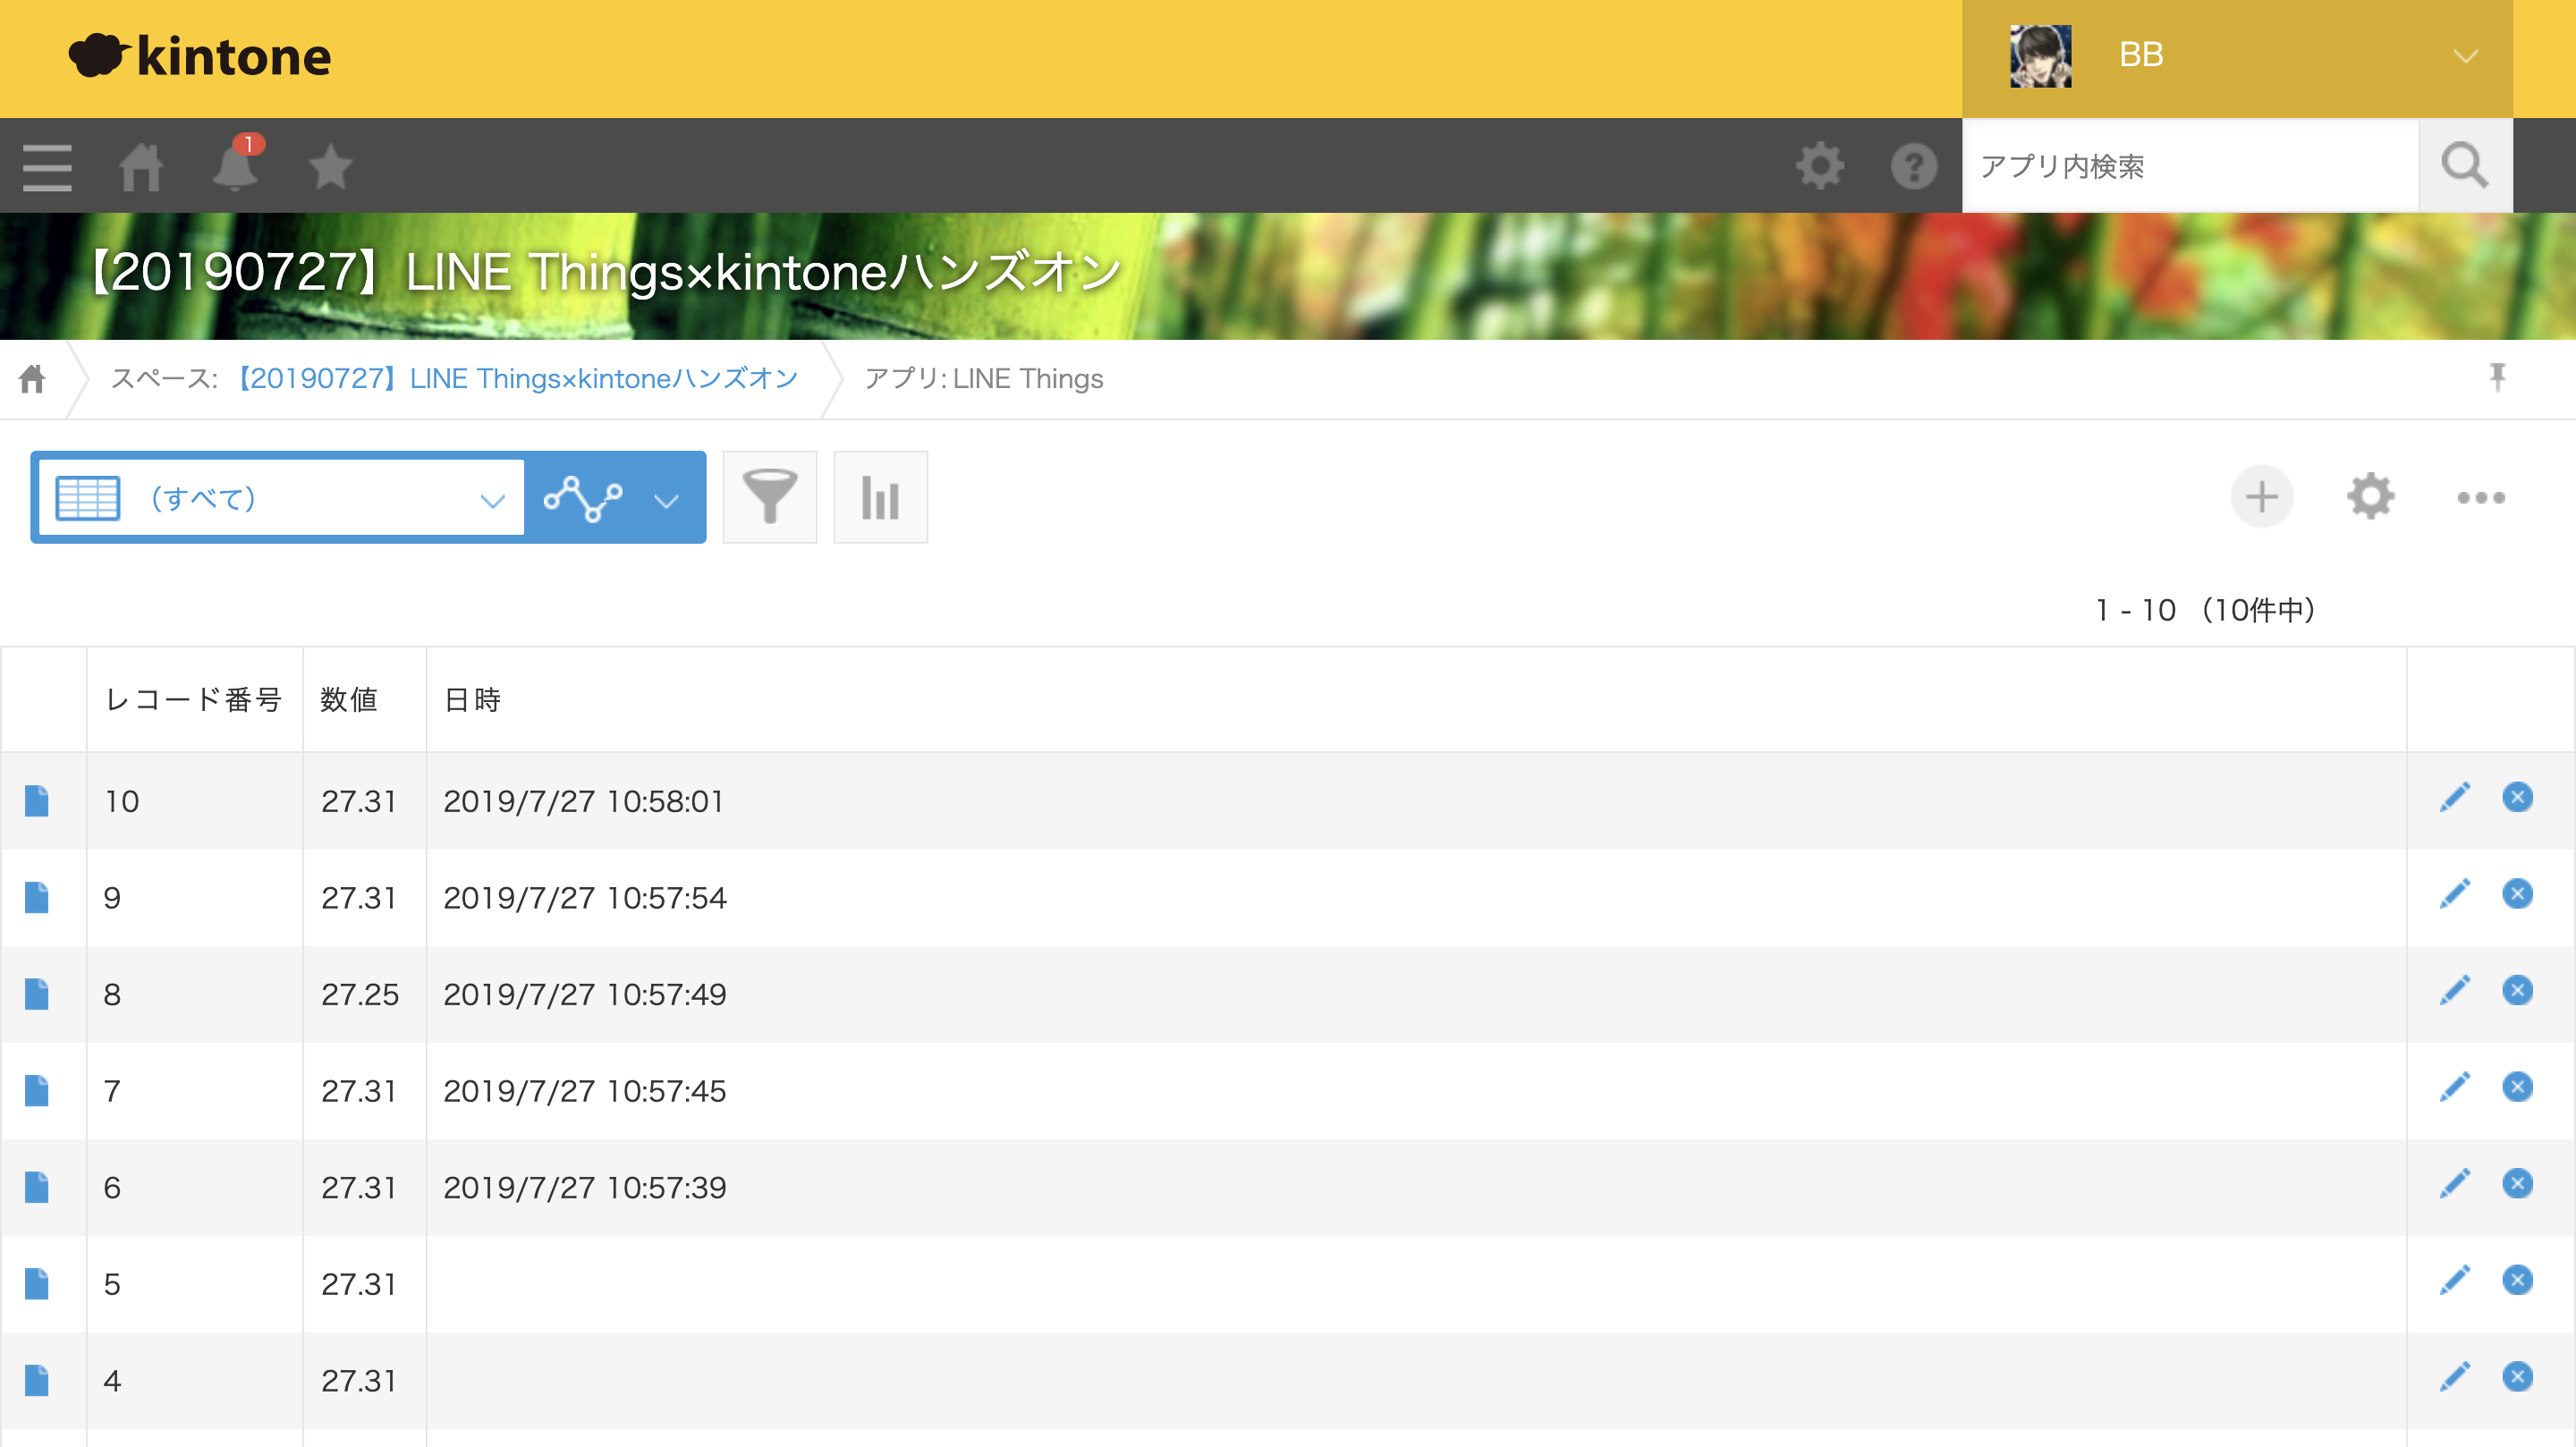This screenshot has width=2576, height=1447.
Task: Edit record 7 with pencil icon
Action: coord(2455,1087)
